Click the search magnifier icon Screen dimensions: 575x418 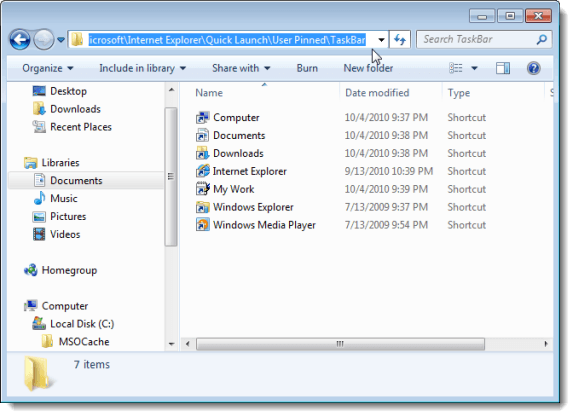[x=542, y=40]
